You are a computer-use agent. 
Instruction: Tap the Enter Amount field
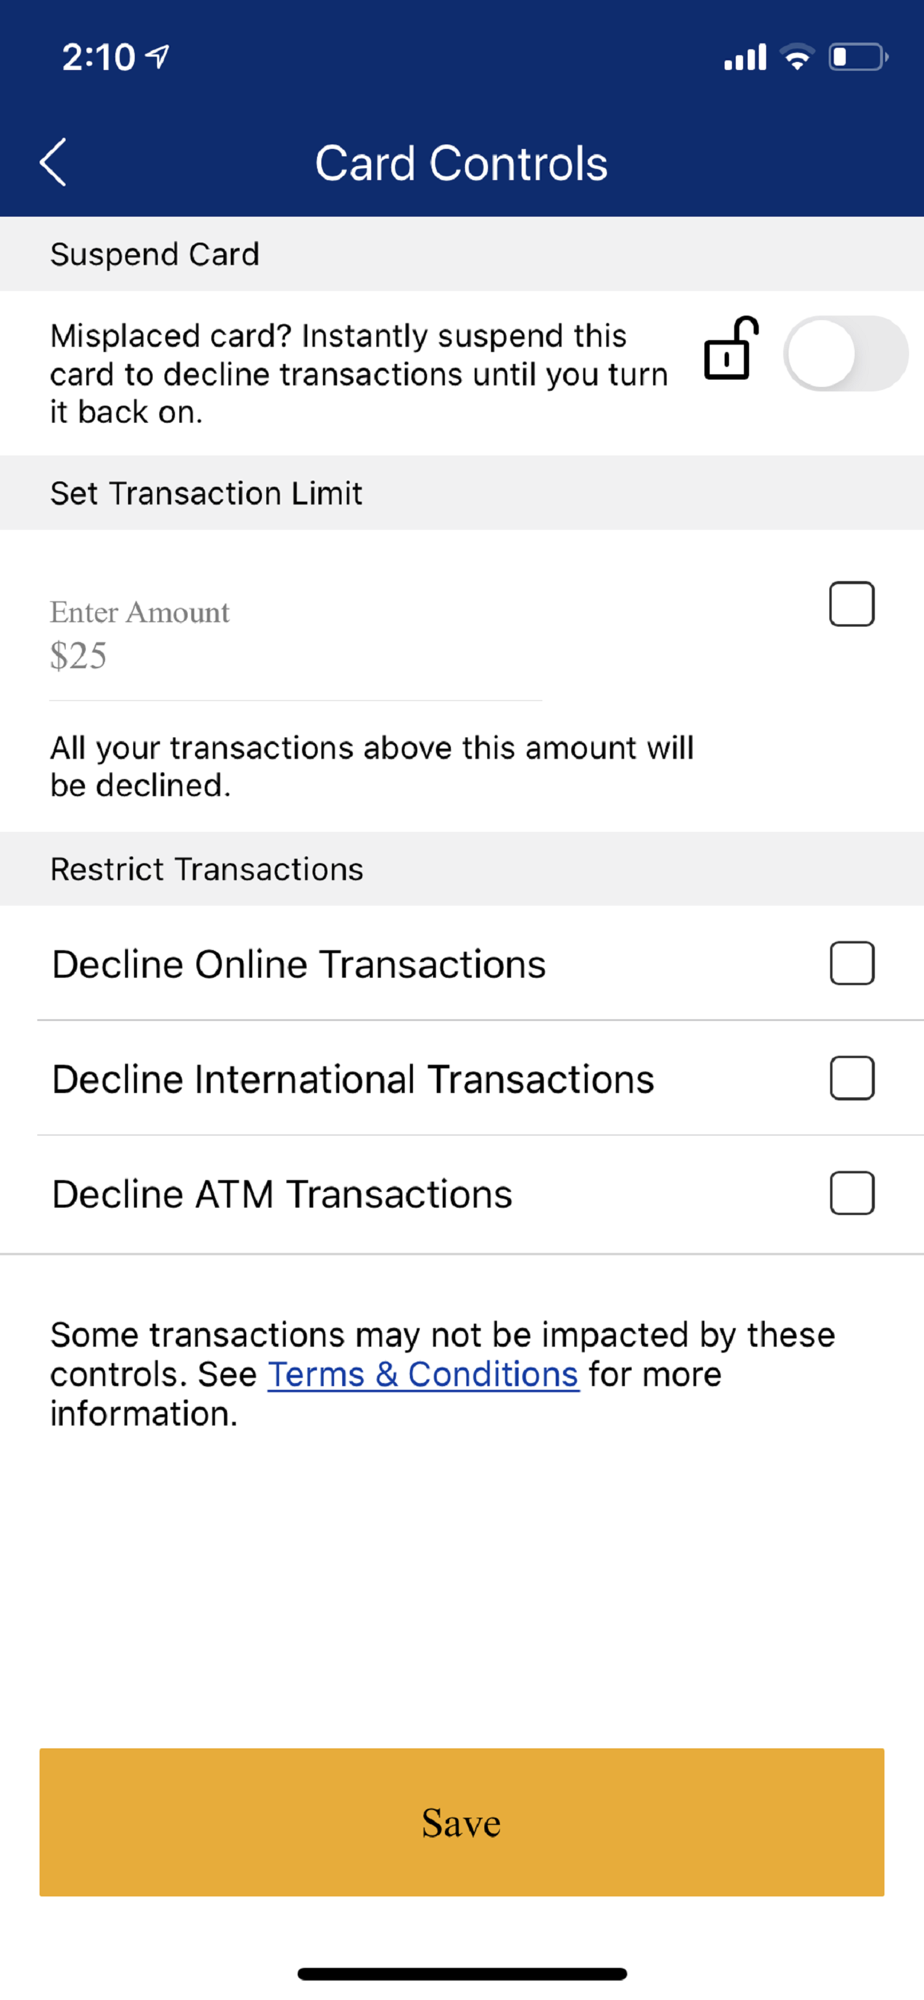(296, 637)
